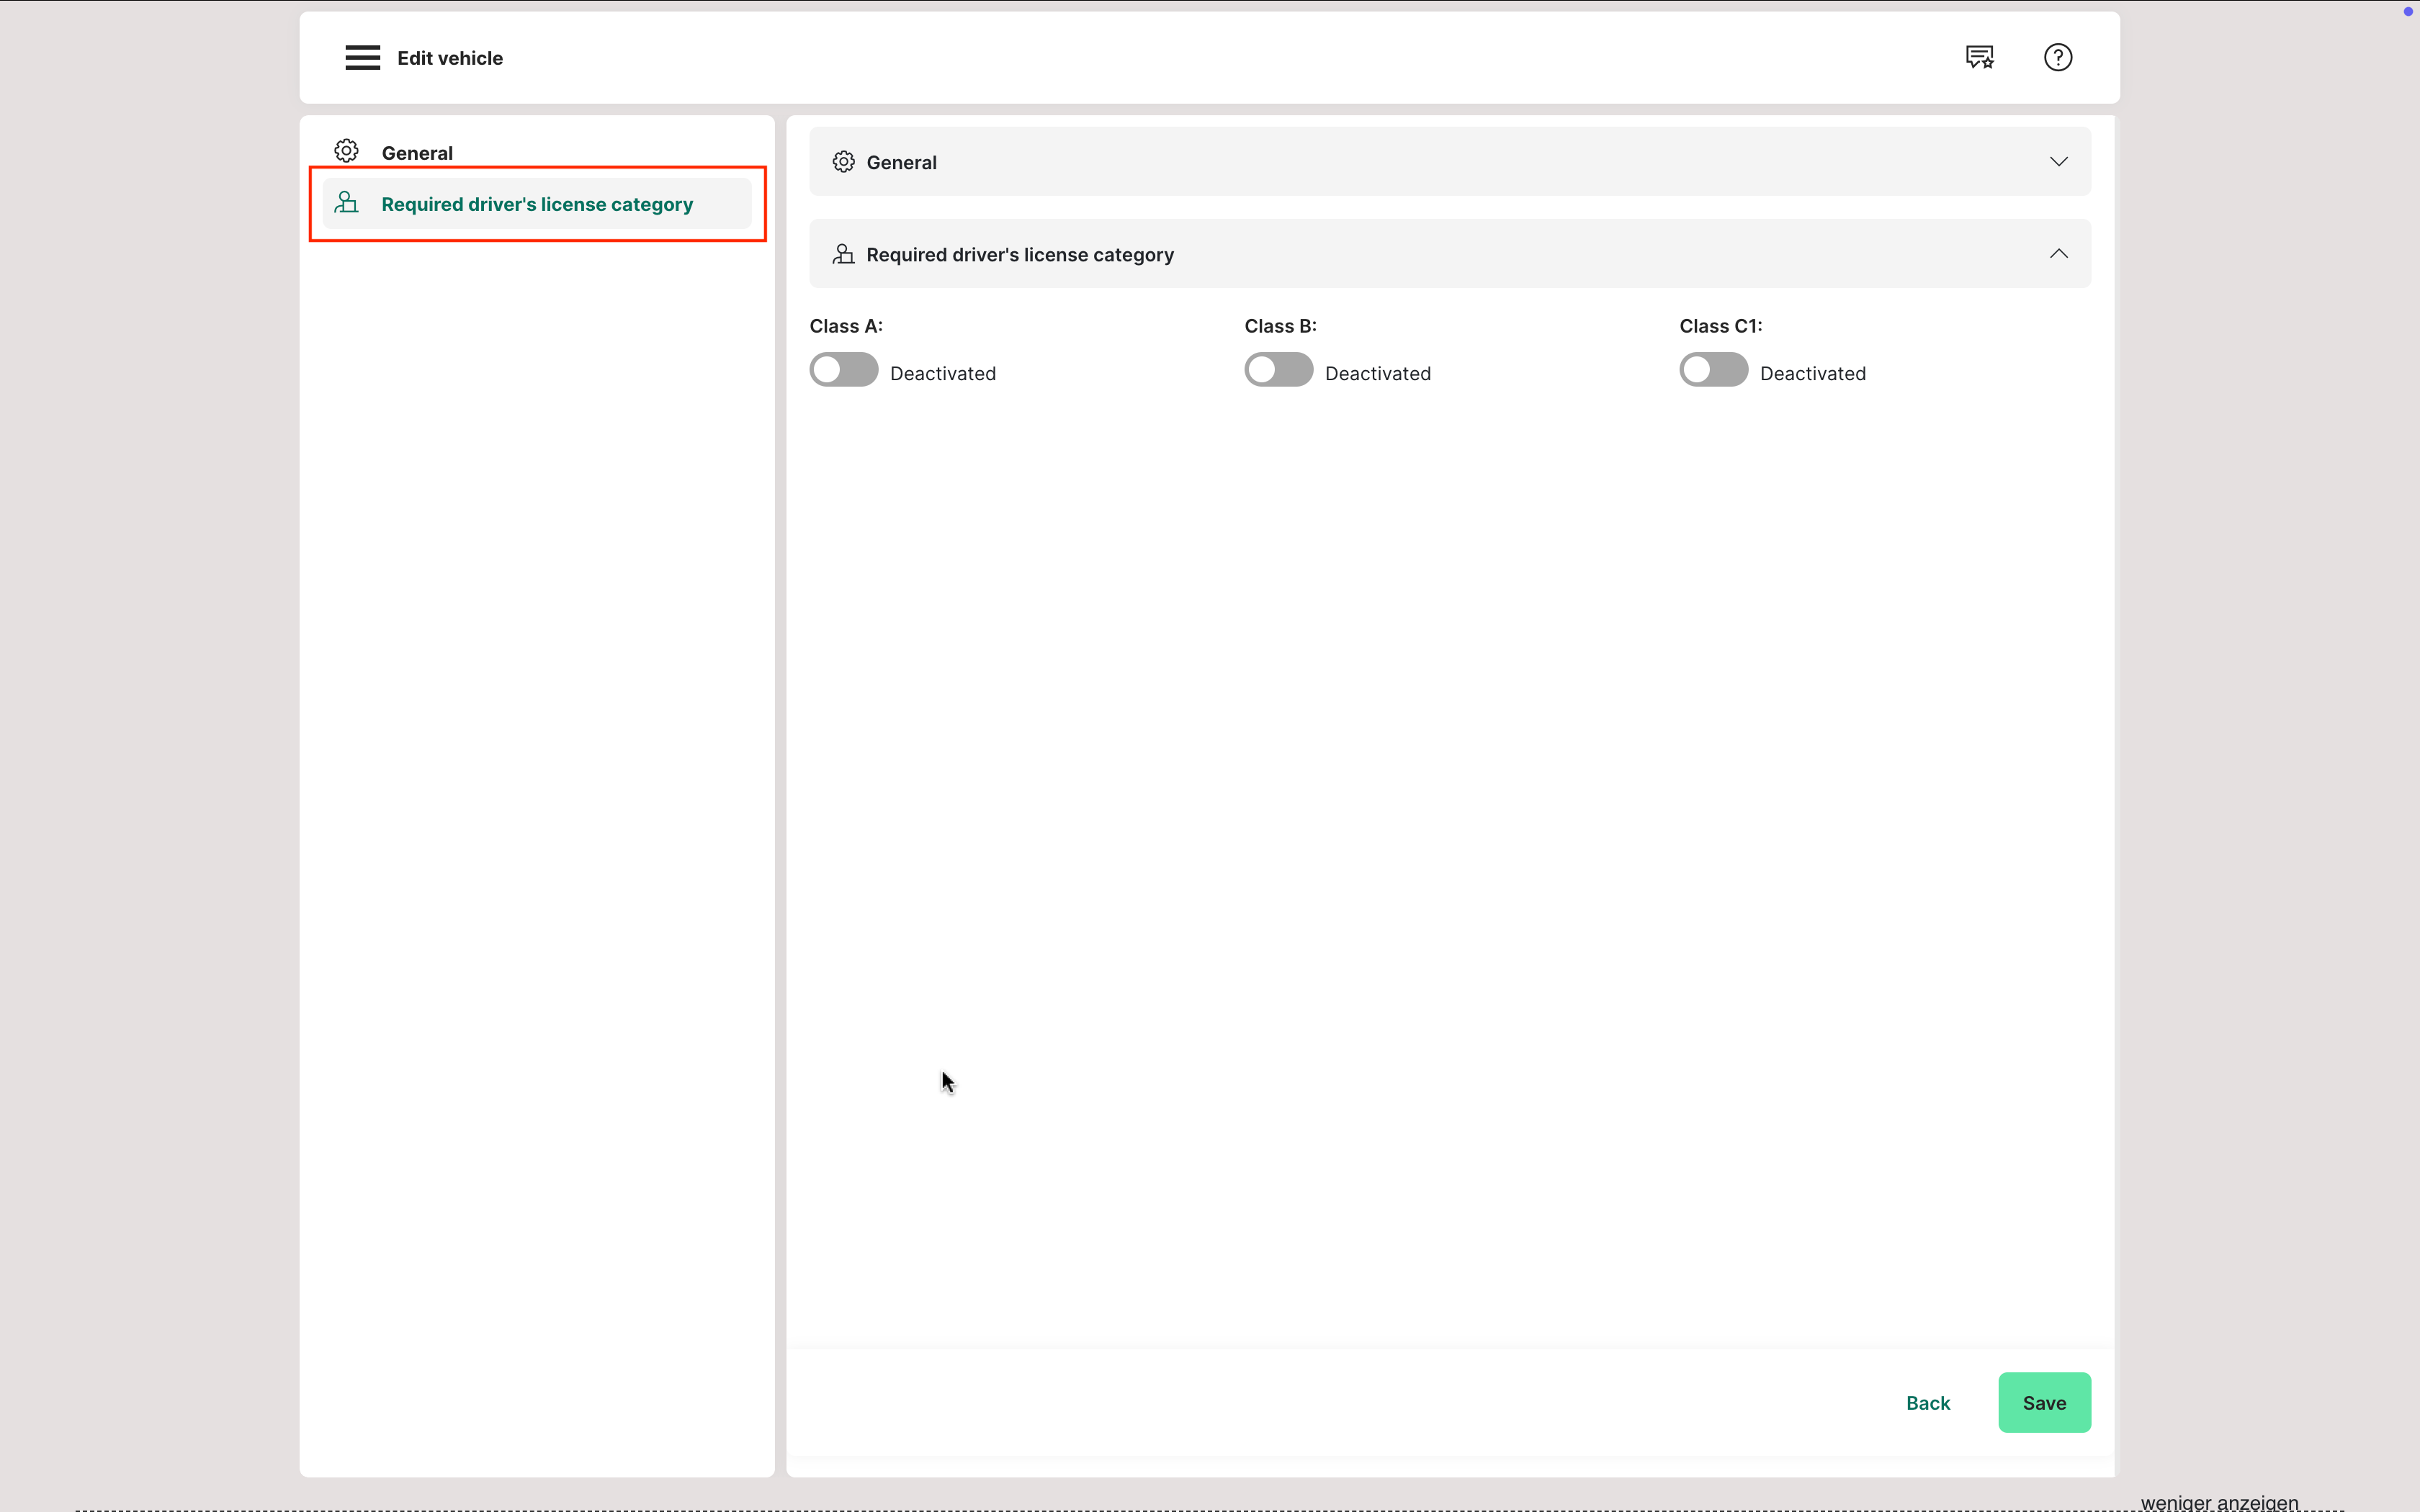The height and width of the screenshot is (1512, 2420).
Task: Enable the Class B license switch
Action: 1278,370
